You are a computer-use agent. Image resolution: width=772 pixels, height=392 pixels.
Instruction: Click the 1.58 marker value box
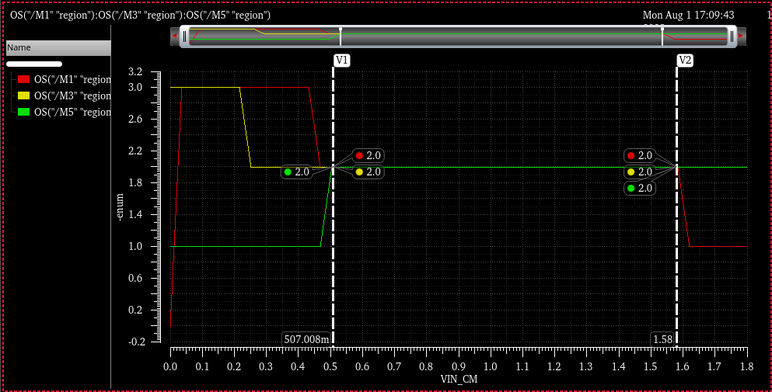click(663, 339)
